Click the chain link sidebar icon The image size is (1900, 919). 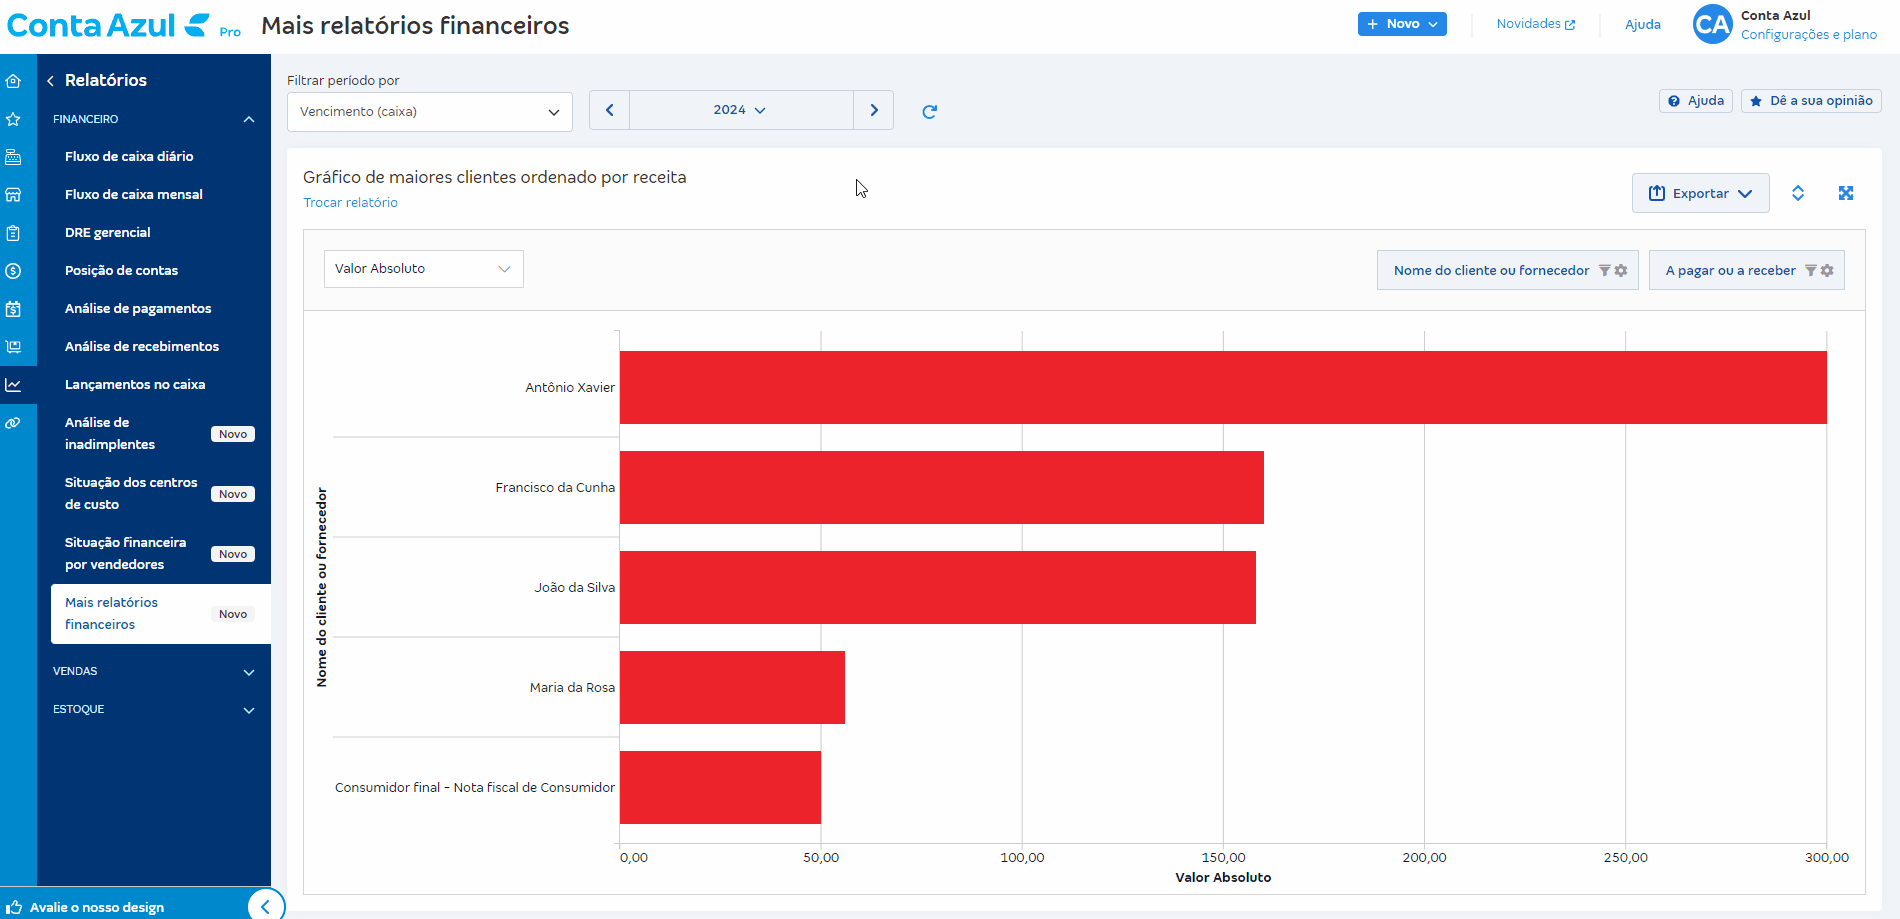click(13, 423)
